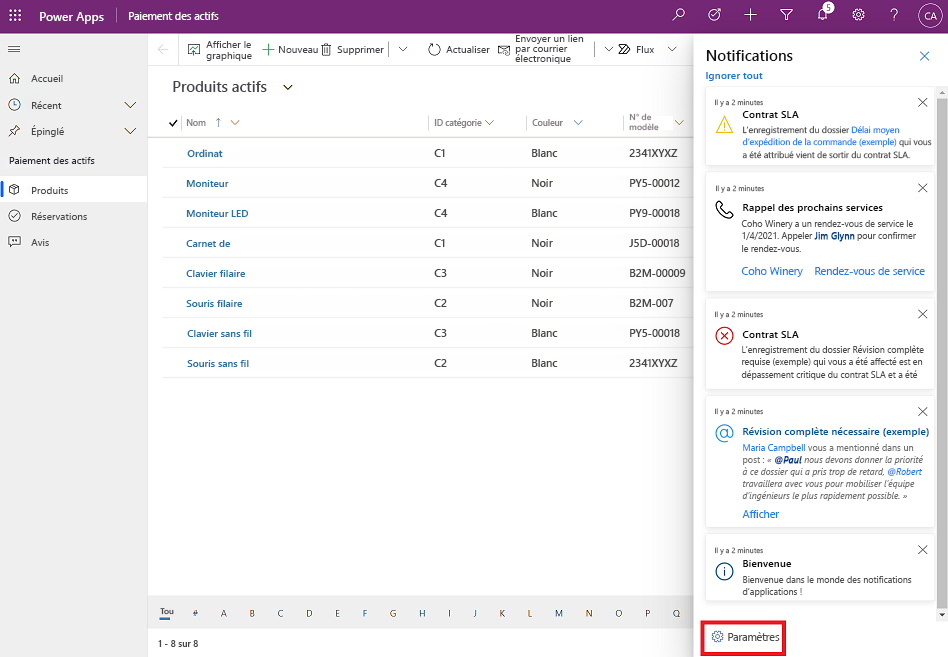The height and width of the screenshot is (657, 948).
Task: Dismiss the Révision complète nécessaire notification
Action: click(923, 412)
